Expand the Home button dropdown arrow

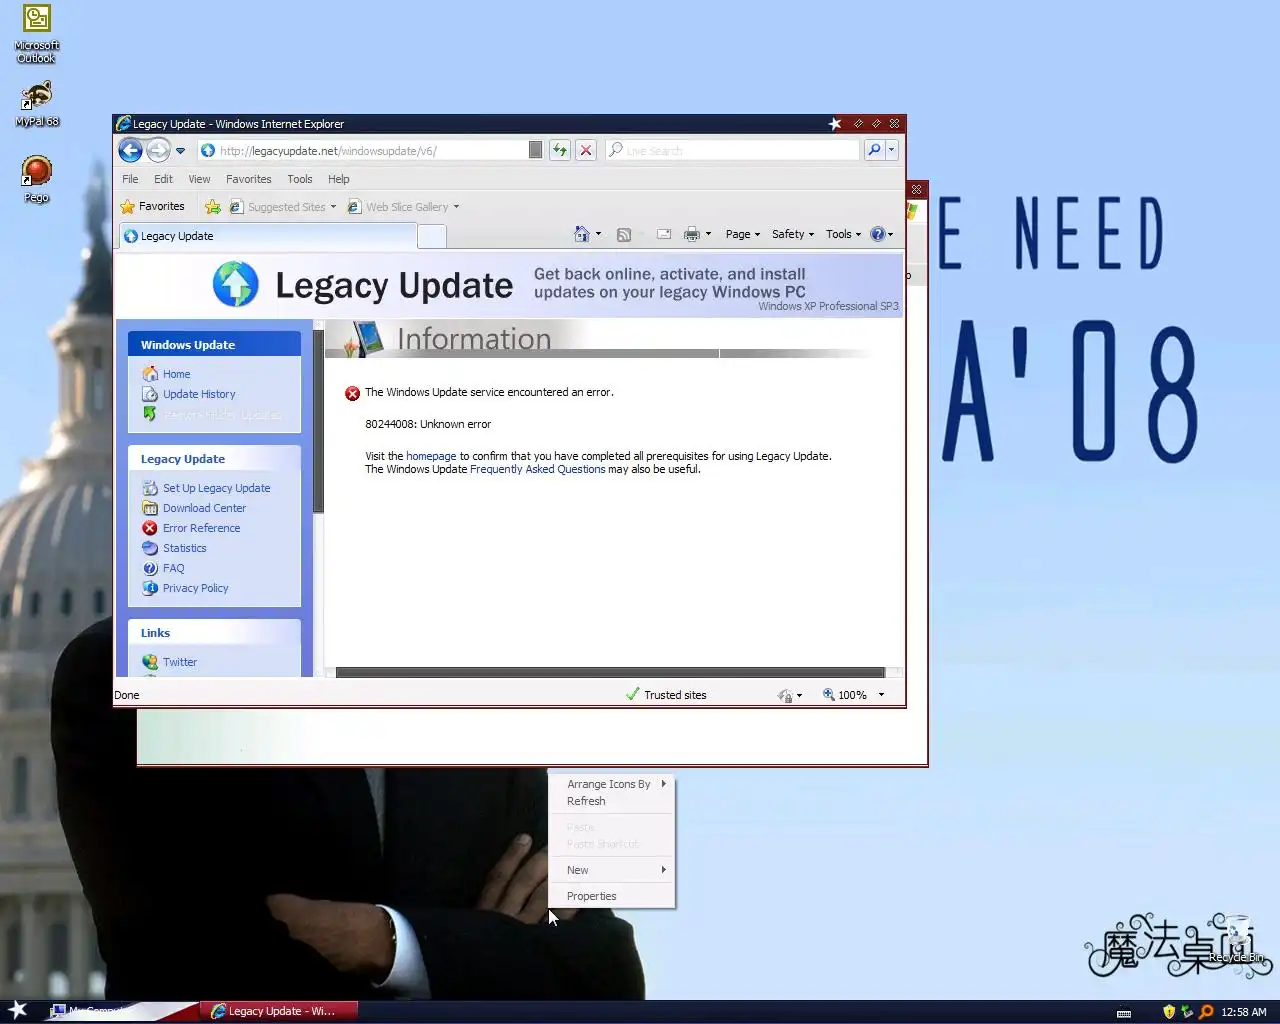598,234
